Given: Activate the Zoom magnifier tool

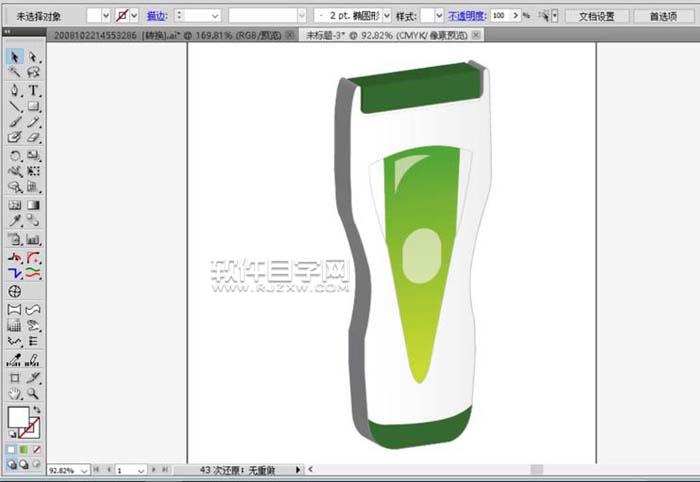Looking at the screenshot, I should (33, 394).
